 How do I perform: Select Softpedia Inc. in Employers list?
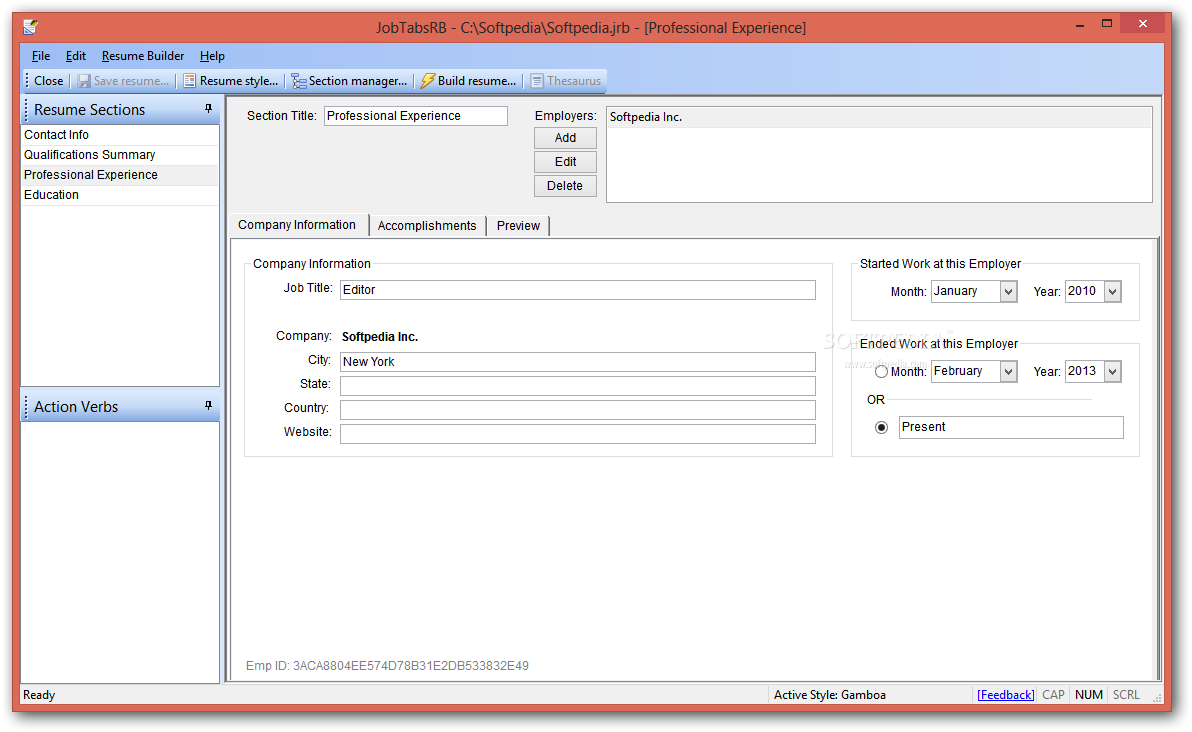coord(879,117)
